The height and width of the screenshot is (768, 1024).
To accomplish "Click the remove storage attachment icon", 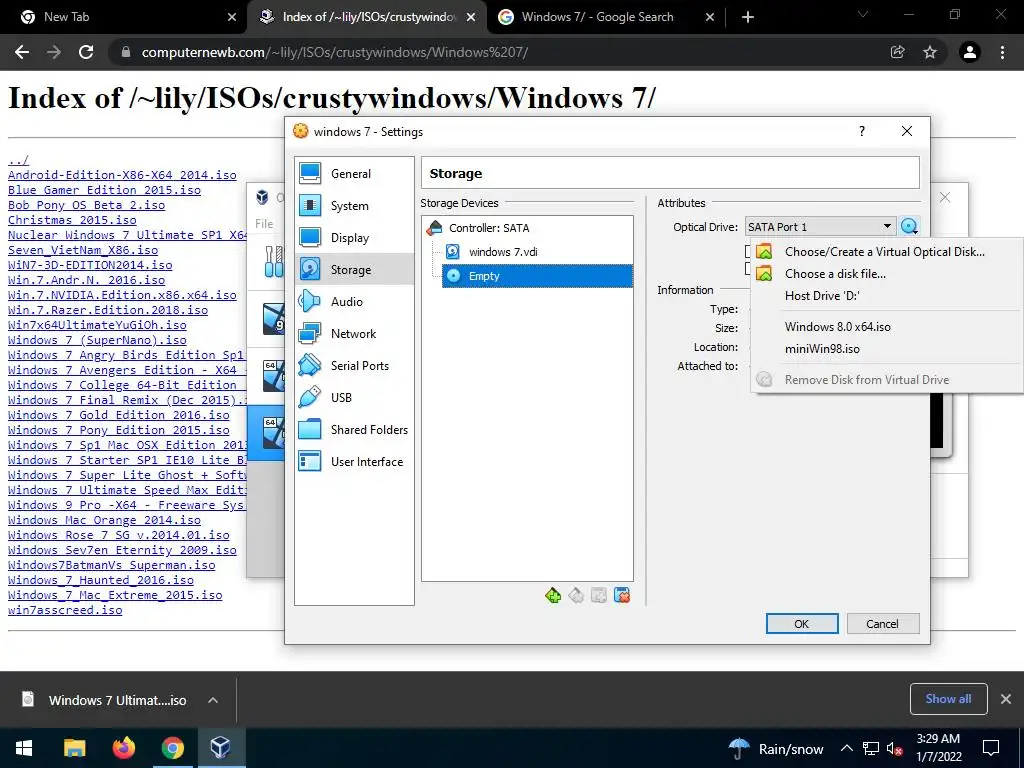I will [x=622, y=595].
